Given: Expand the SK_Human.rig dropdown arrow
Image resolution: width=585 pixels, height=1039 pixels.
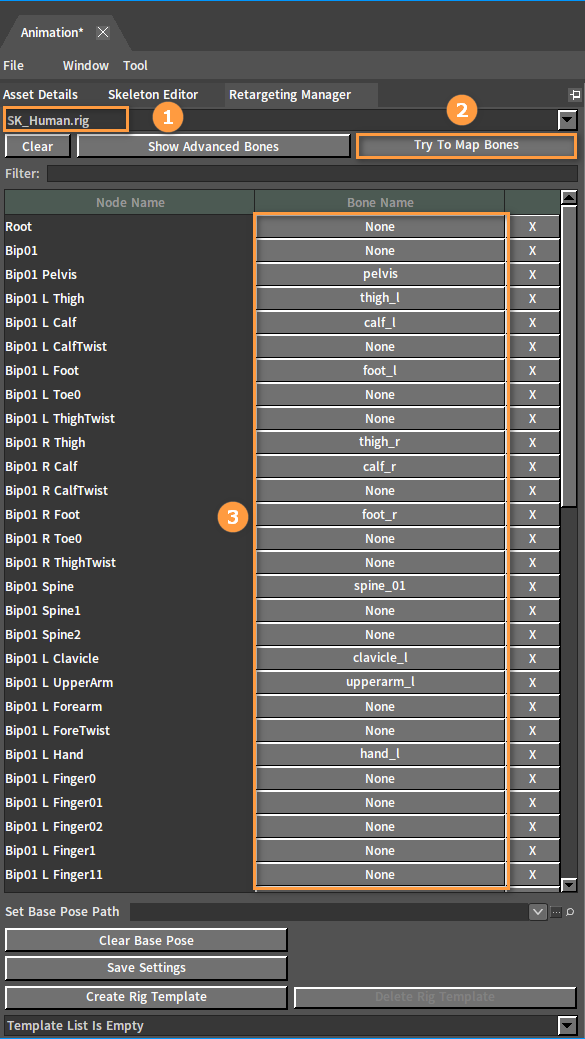Looking at the screenshot, I should pyautogui.click(x=568, y=121).
